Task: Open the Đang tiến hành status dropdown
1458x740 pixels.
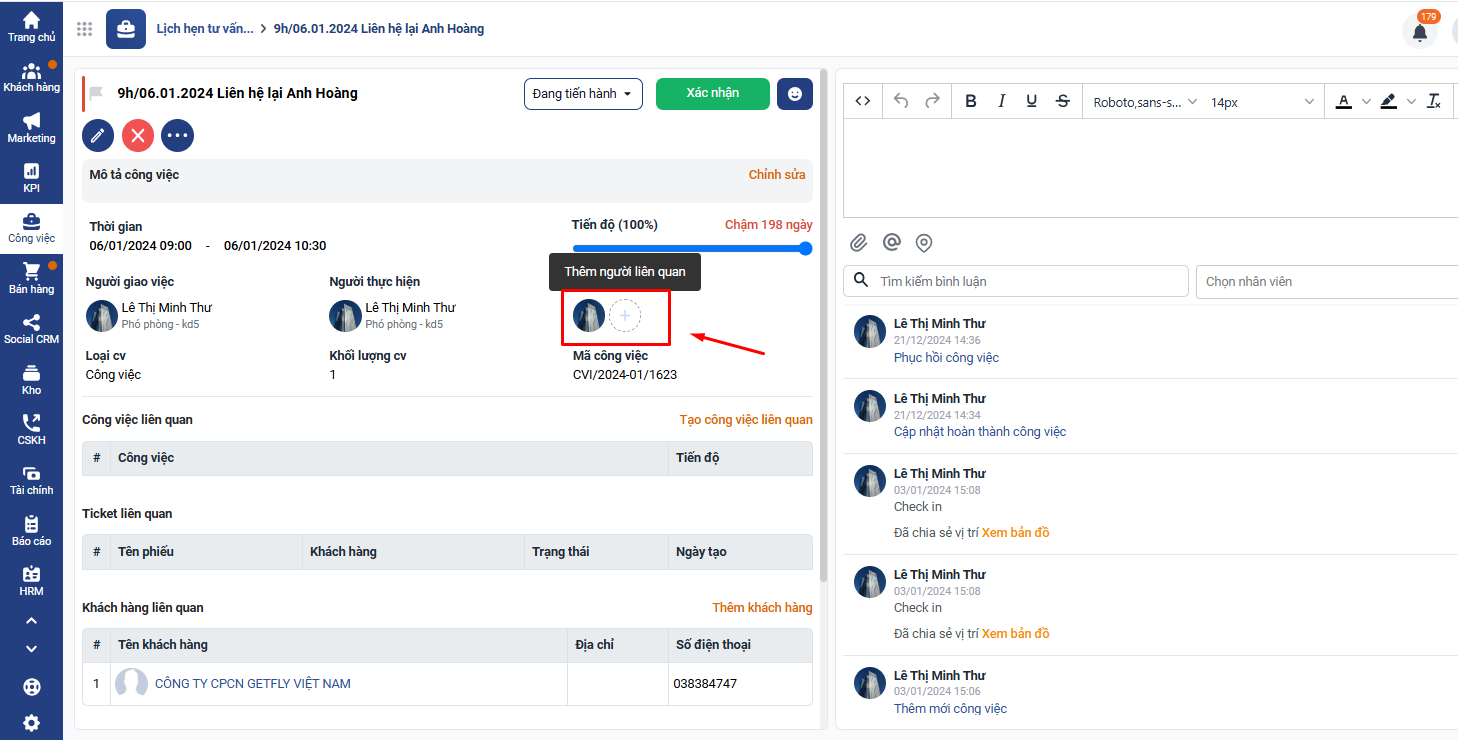Action: click(x=583, y=94)
